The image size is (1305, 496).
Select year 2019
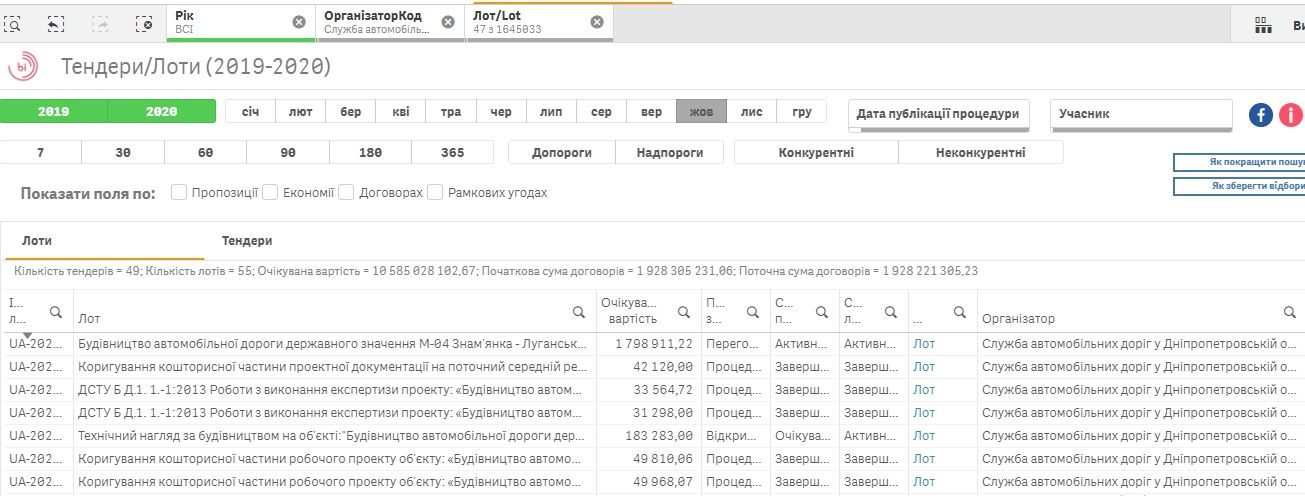(x=54, y=111)
